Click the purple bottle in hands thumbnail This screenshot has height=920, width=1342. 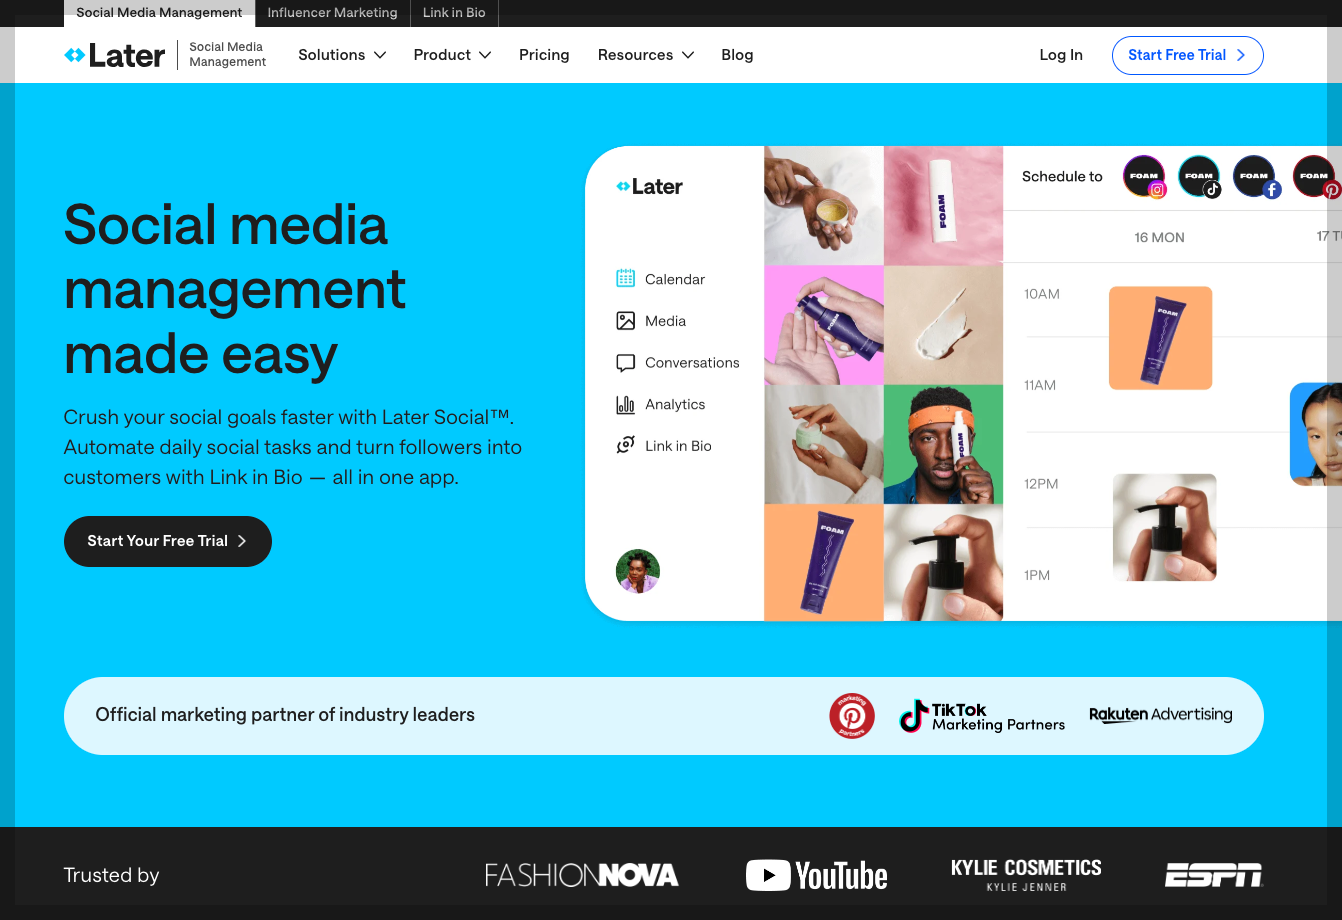pyautogui.click(x=824, y=325)
